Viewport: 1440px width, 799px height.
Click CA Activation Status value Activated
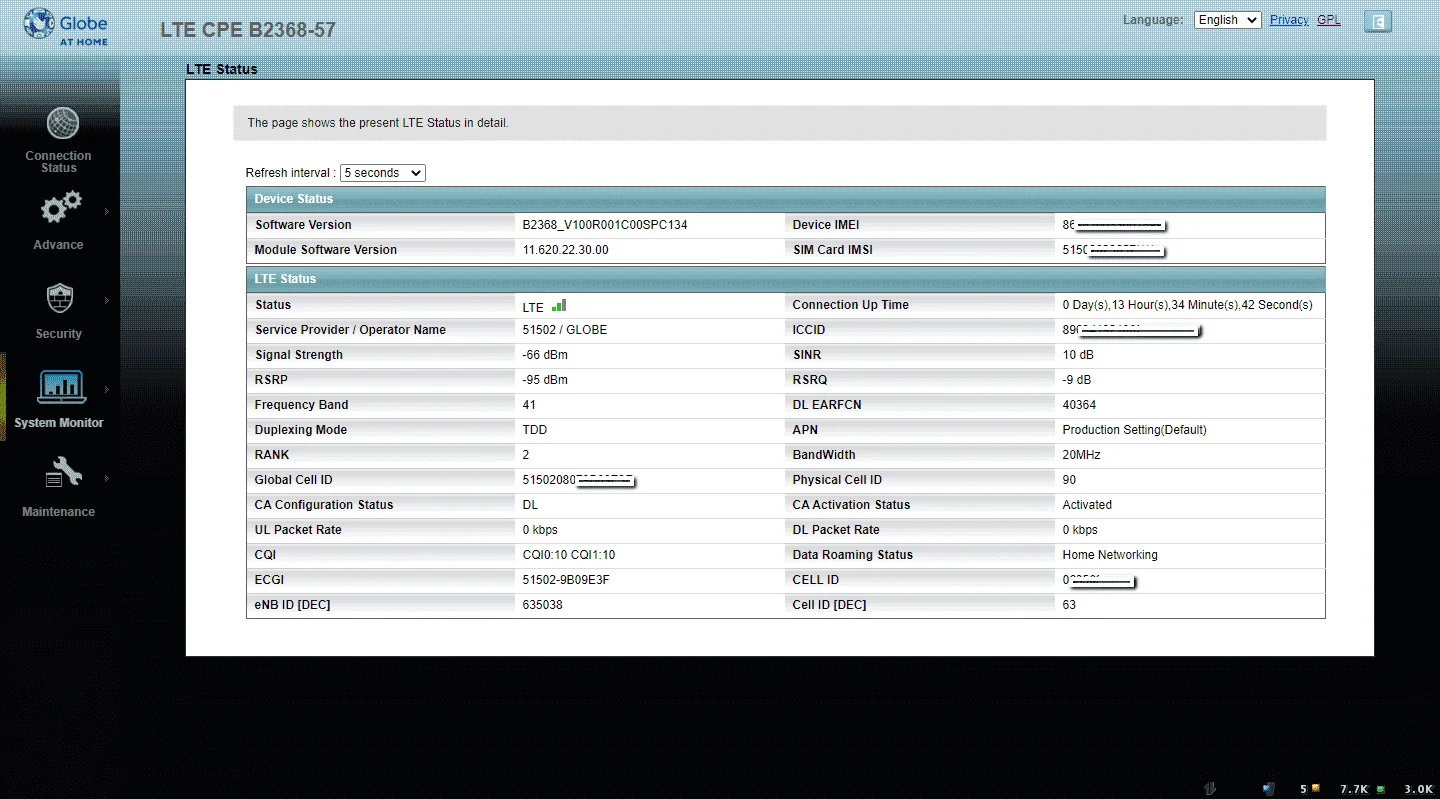coord(1087,505)
